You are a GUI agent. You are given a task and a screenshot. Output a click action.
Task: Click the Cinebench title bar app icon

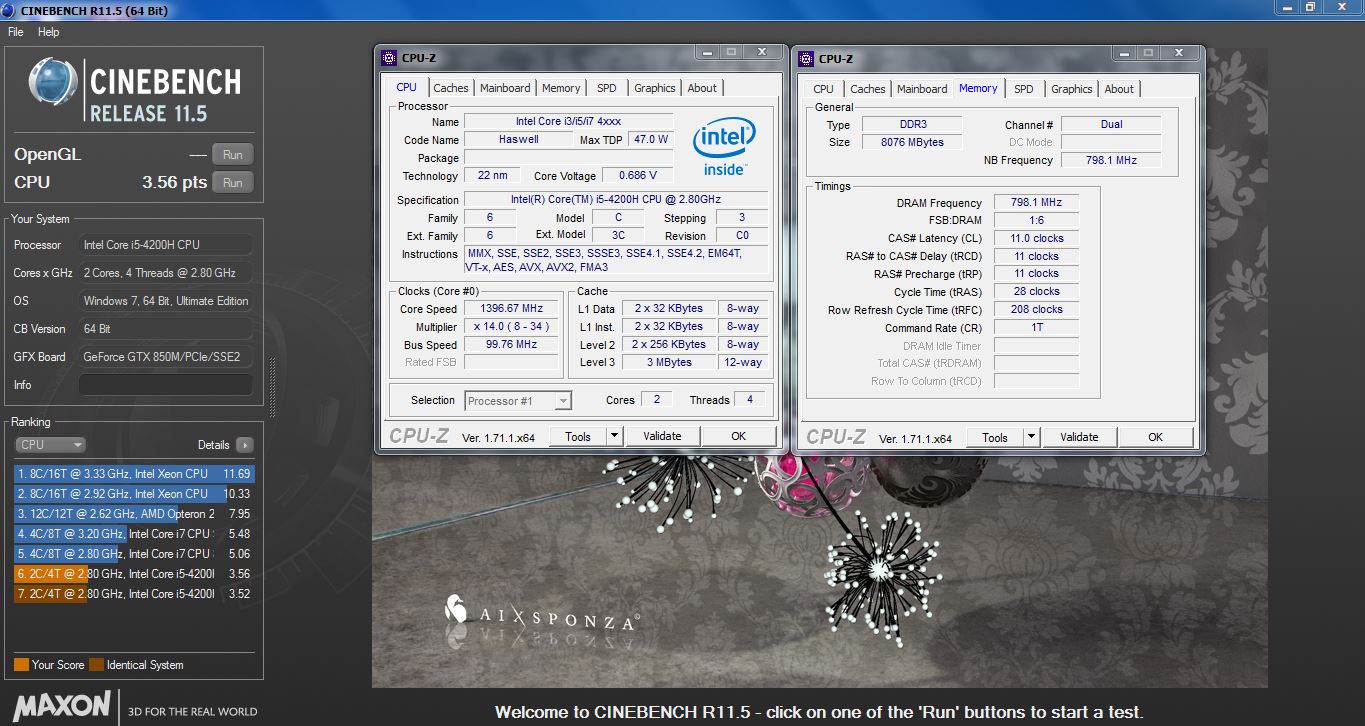click(x=10, y=9)
